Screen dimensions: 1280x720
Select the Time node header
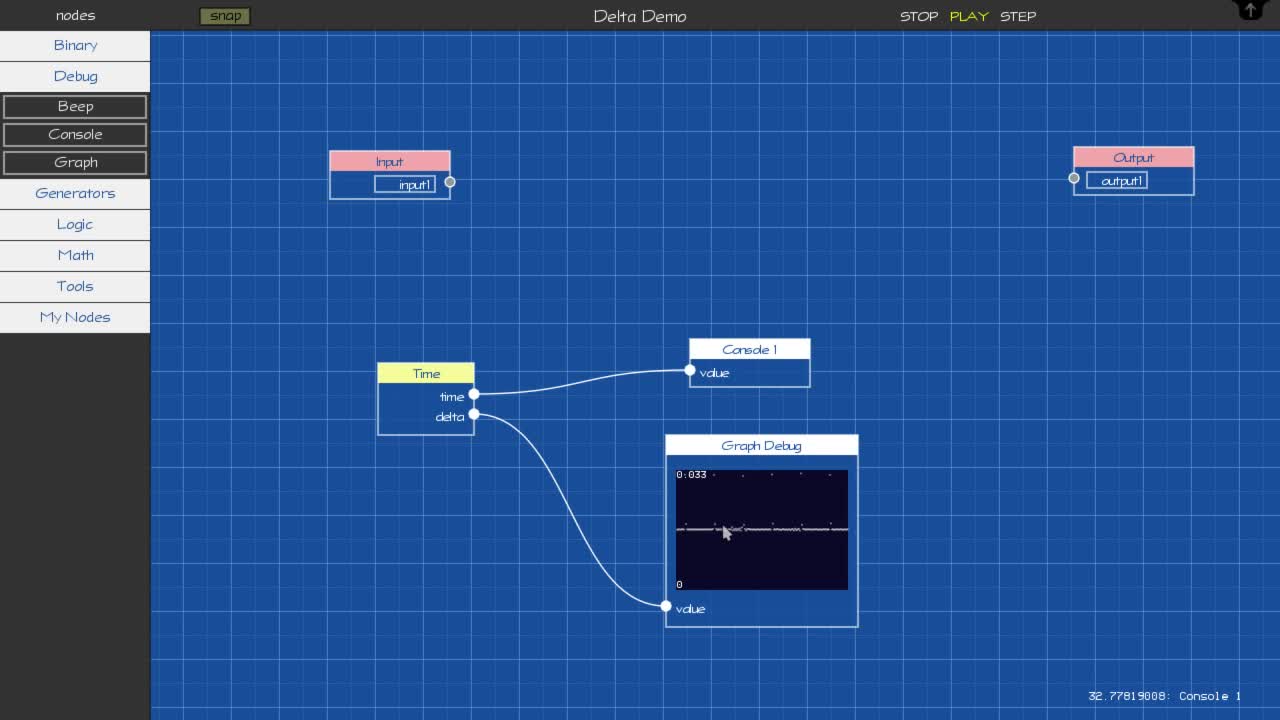pyautogui.click(x=426, y=373)
